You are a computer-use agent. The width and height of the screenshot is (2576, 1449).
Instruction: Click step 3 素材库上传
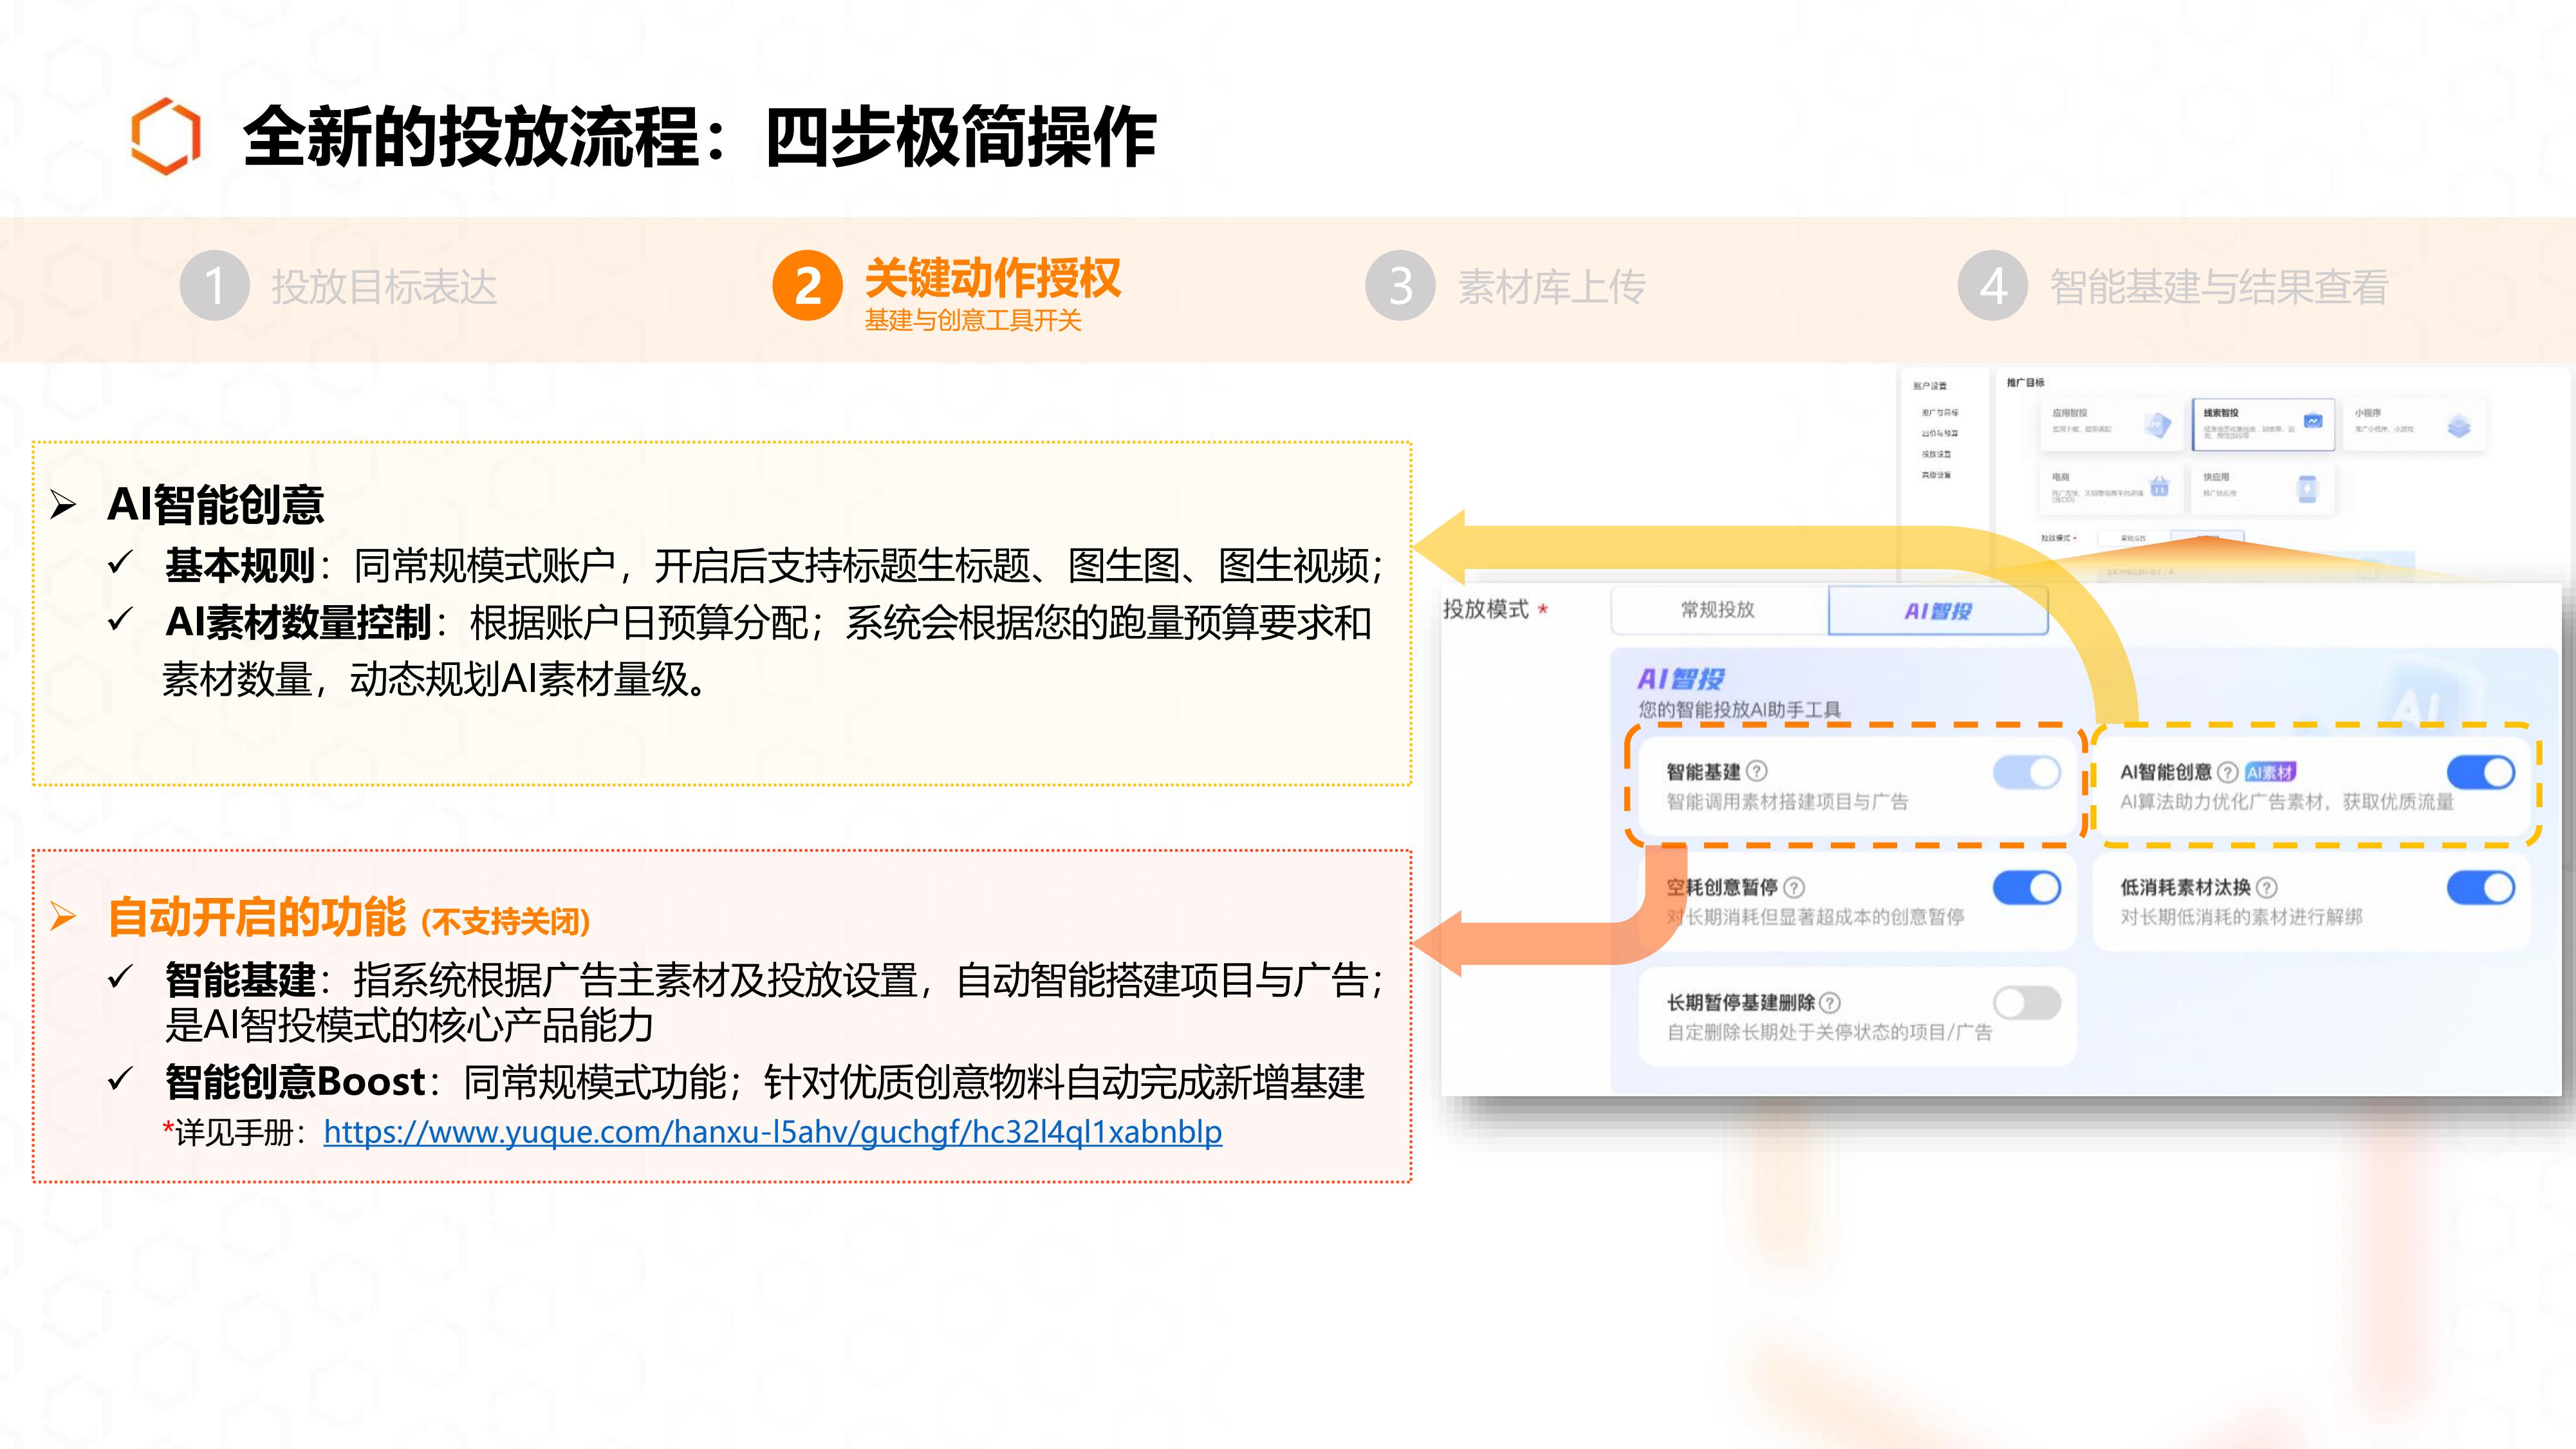click(1550, 287)
